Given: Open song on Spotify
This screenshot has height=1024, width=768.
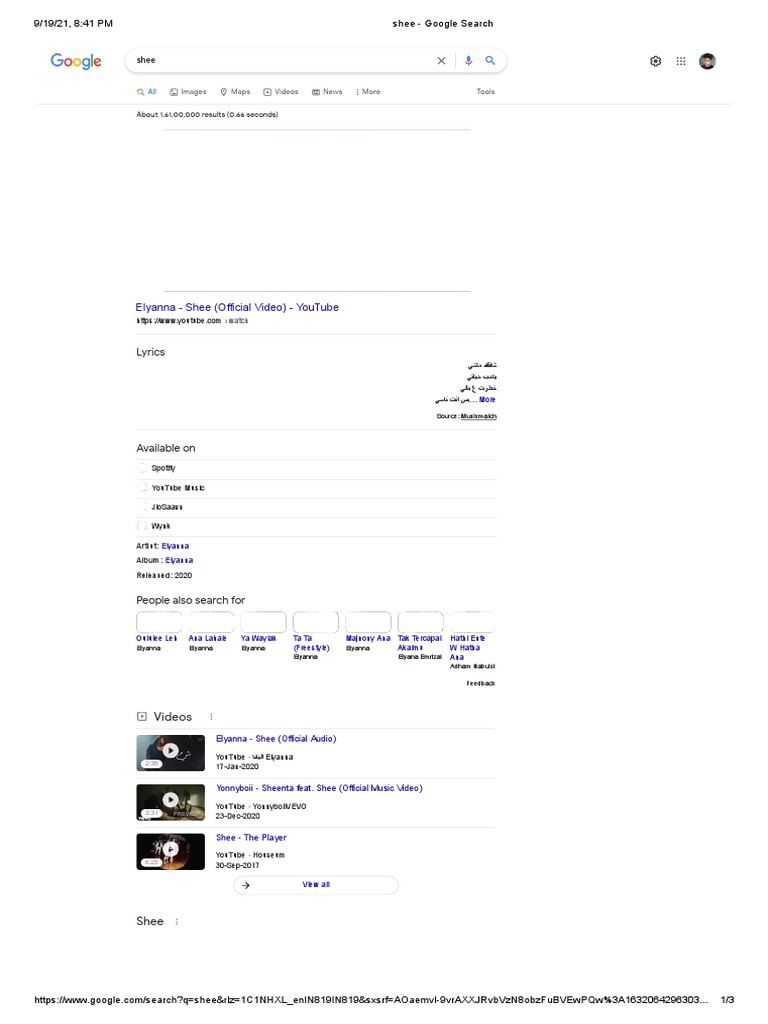Looking at the screenshot, I should click(x=316, y=468).
